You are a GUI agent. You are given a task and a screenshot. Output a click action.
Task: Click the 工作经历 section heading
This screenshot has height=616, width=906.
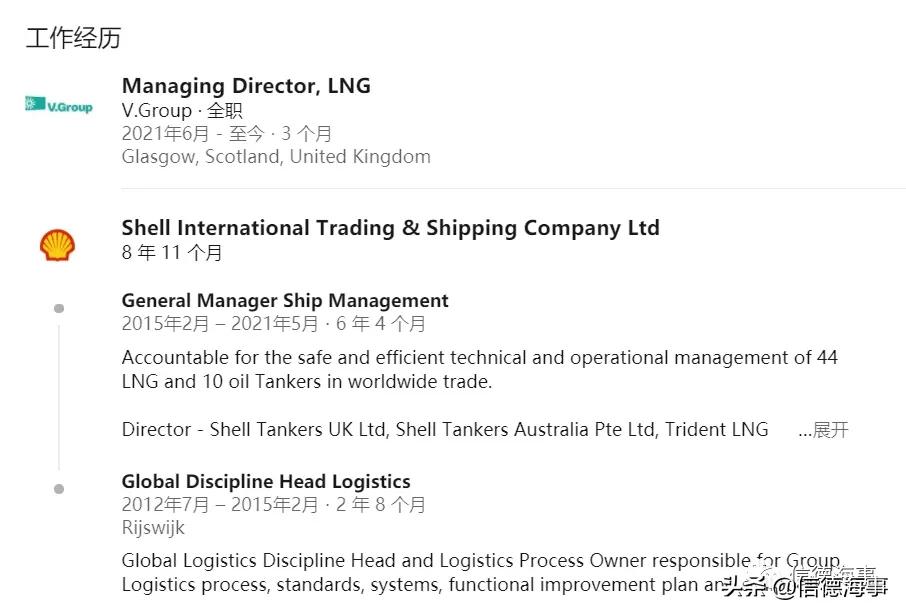pyautogui.click(x=73, y=38)
